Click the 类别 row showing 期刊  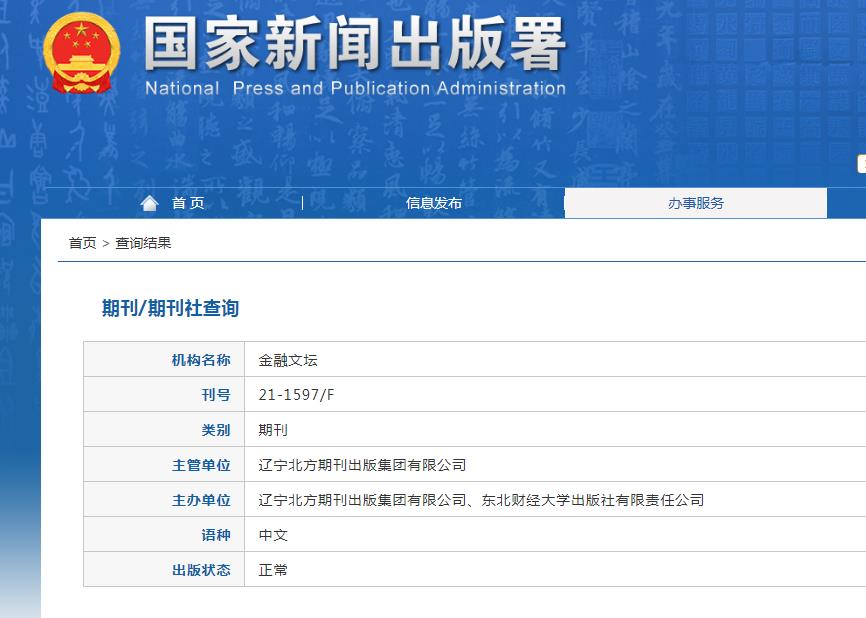tap(275, 429)
